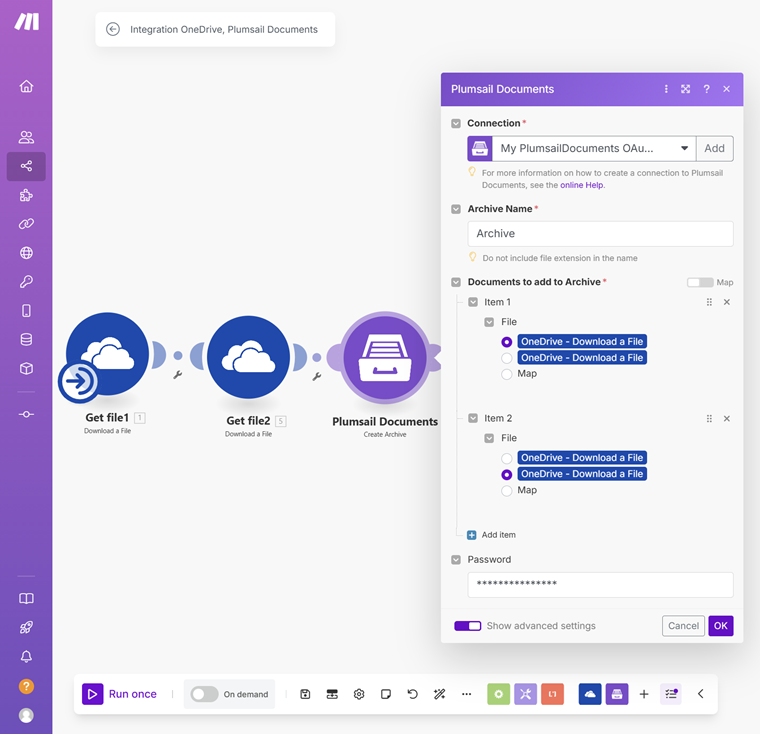Click the undo arrow in toolbar

[x=412, y=694]
